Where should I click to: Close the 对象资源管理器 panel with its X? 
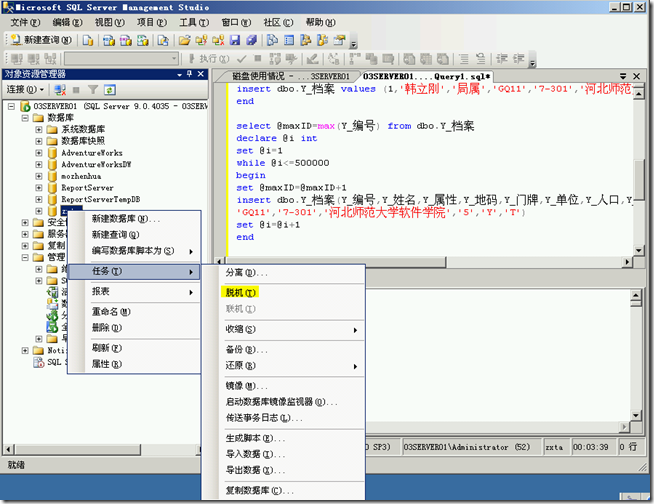point(201,74)
